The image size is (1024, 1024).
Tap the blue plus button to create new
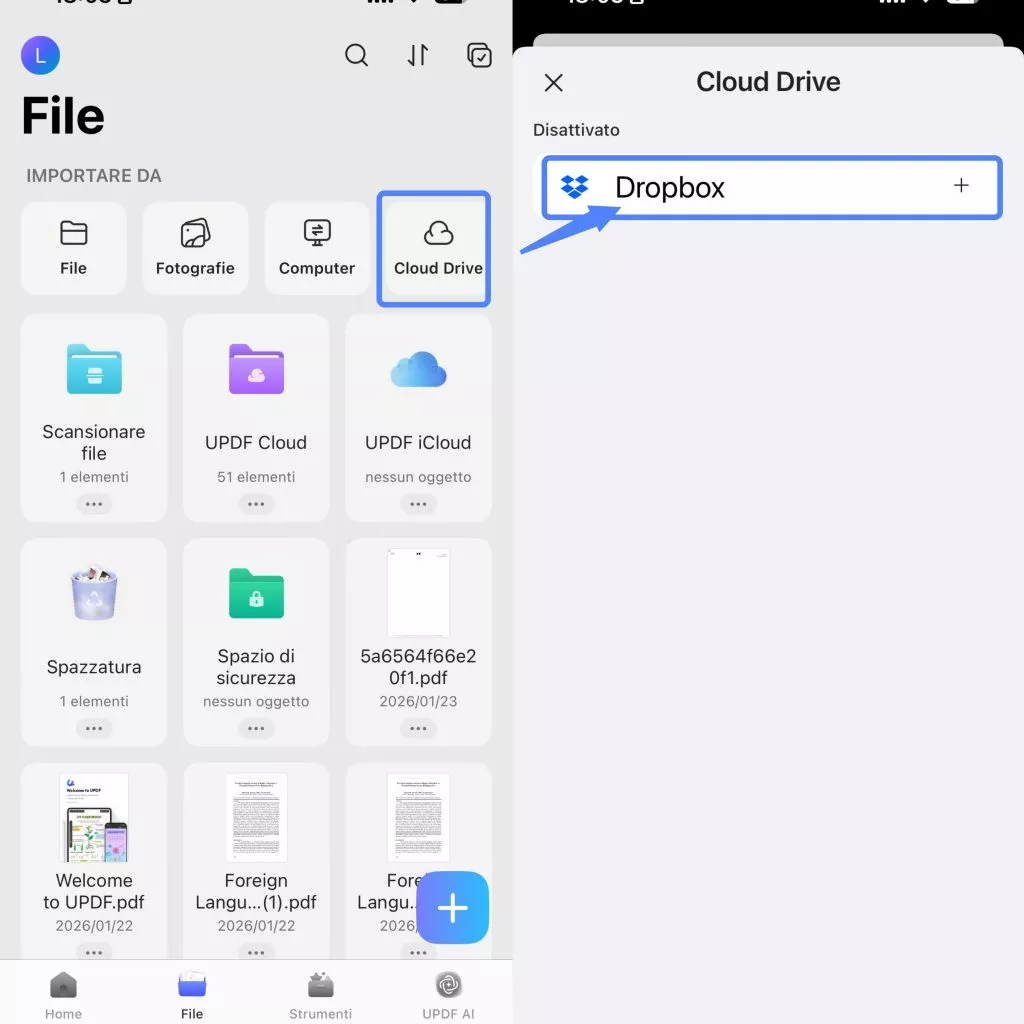[452, 908]
